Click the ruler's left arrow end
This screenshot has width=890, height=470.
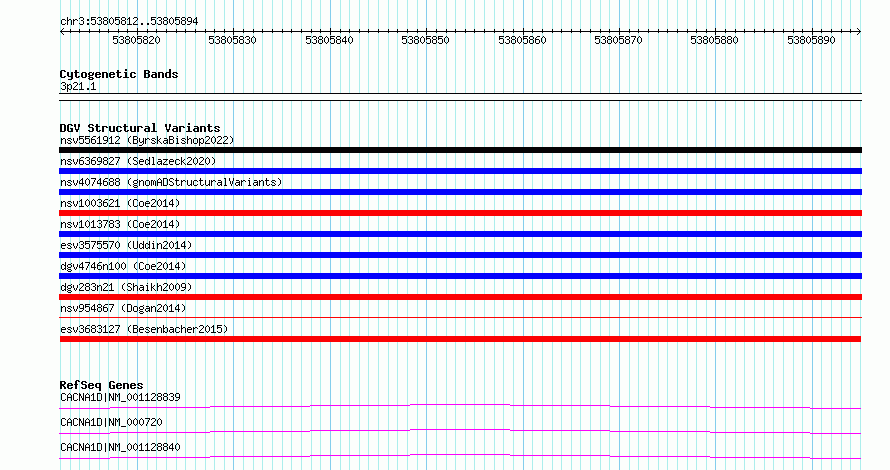pos(62,32)
